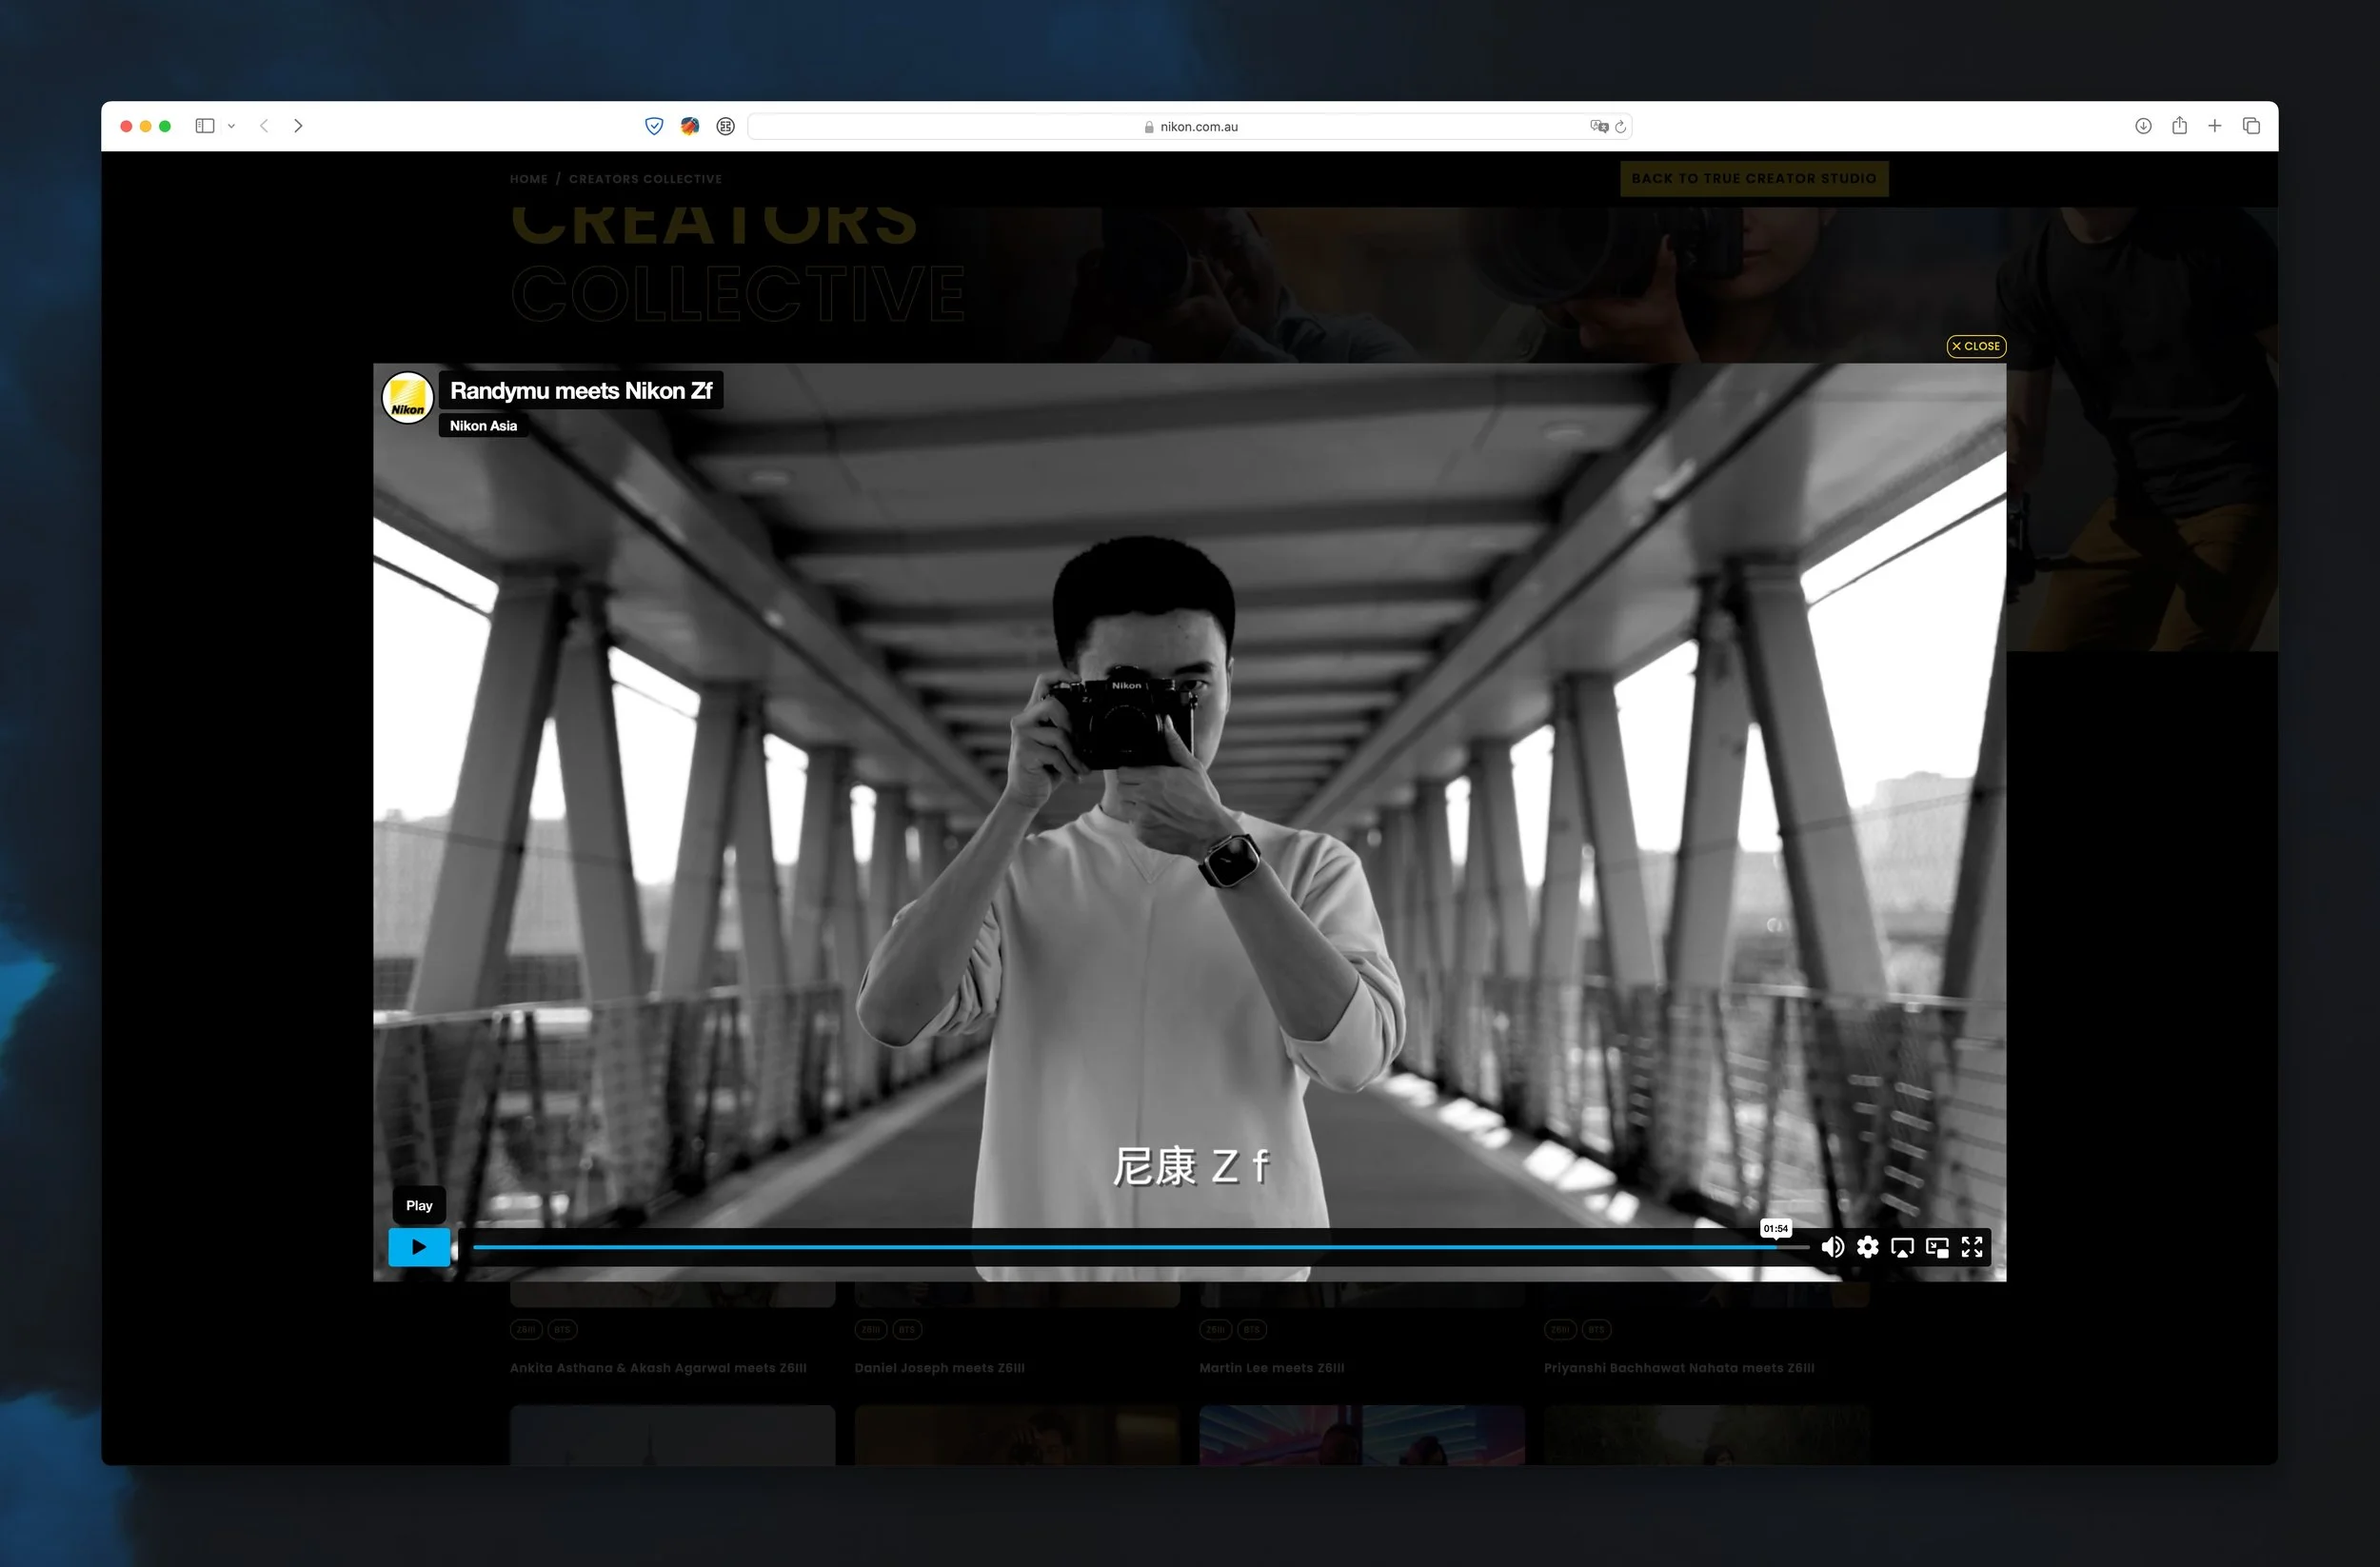Click the nikon.com.au address bar

click(x=1190, y=126)
